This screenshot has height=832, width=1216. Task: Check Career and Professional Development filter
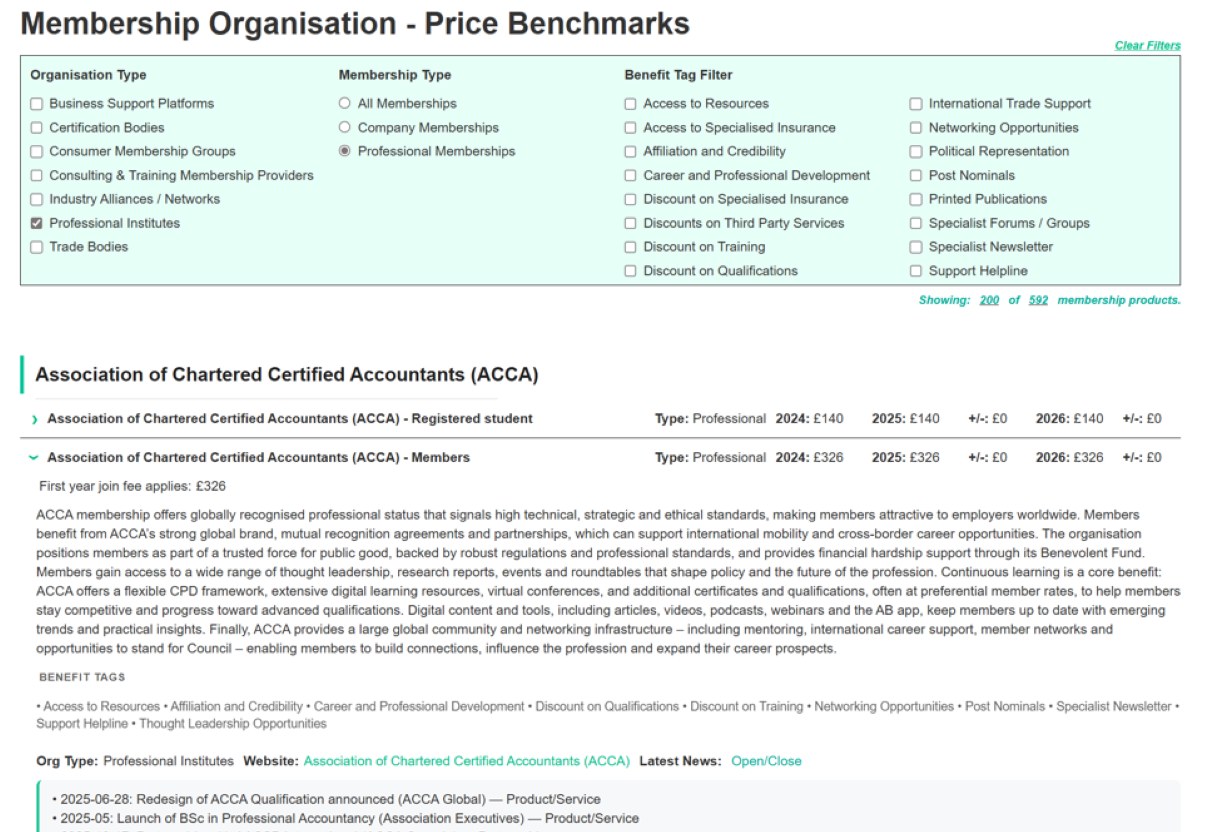coord(630,176)
